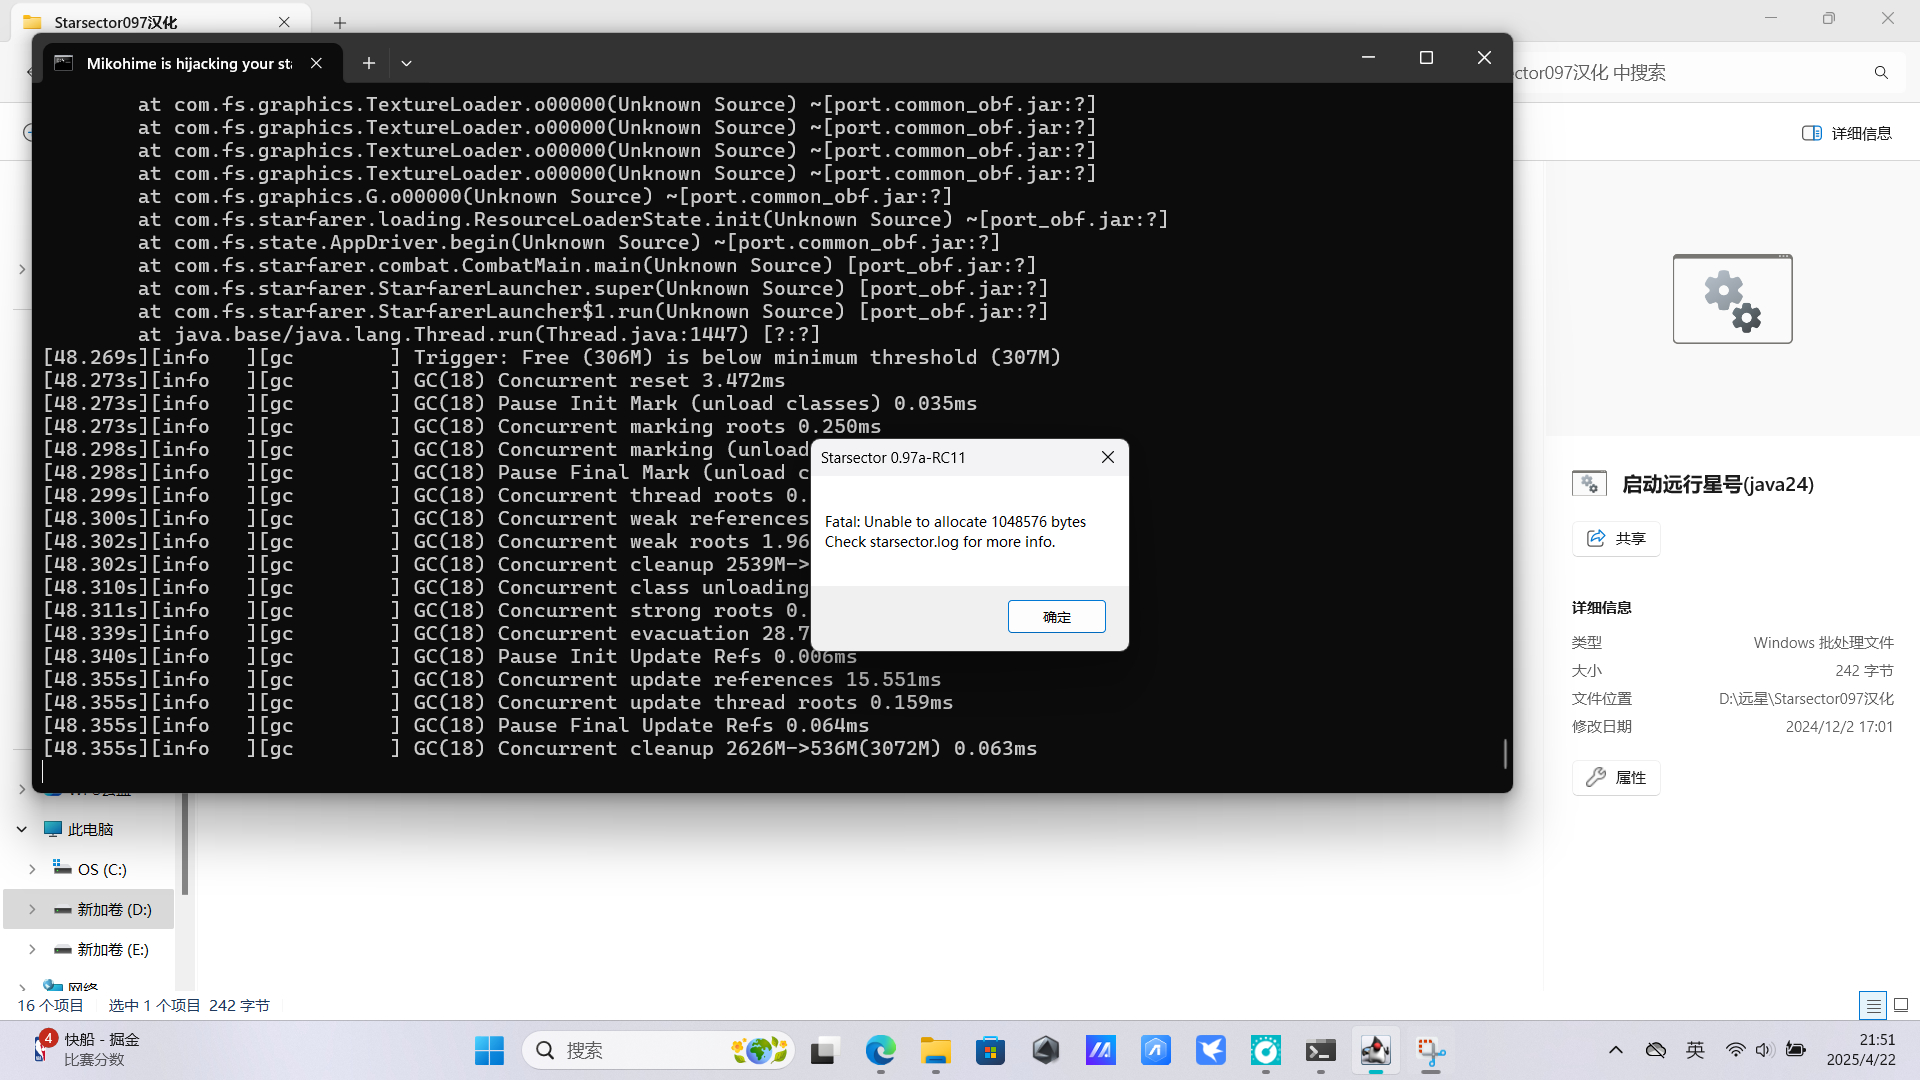Close the Mikohime terminal tab

point(316,63)
